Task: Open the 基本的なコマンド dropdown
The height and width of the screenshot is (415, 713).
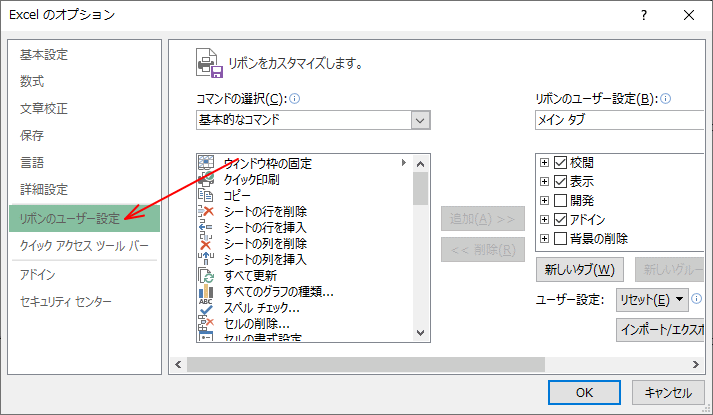Action: (313, 120)
